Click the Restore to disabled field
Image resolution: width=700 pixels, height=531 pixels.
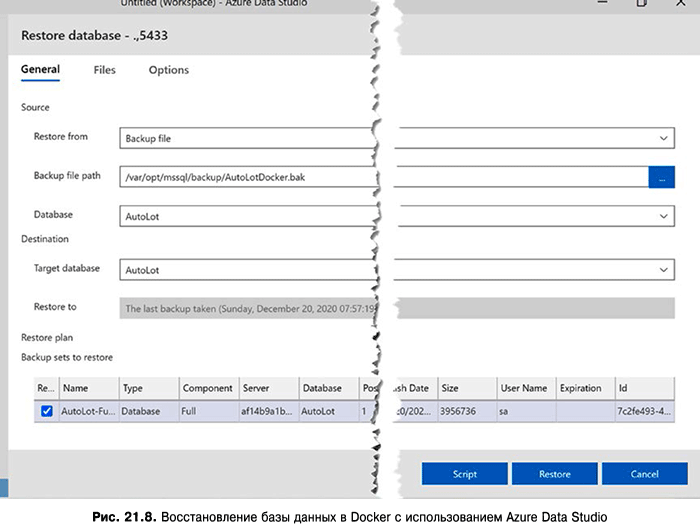point(397,308)
